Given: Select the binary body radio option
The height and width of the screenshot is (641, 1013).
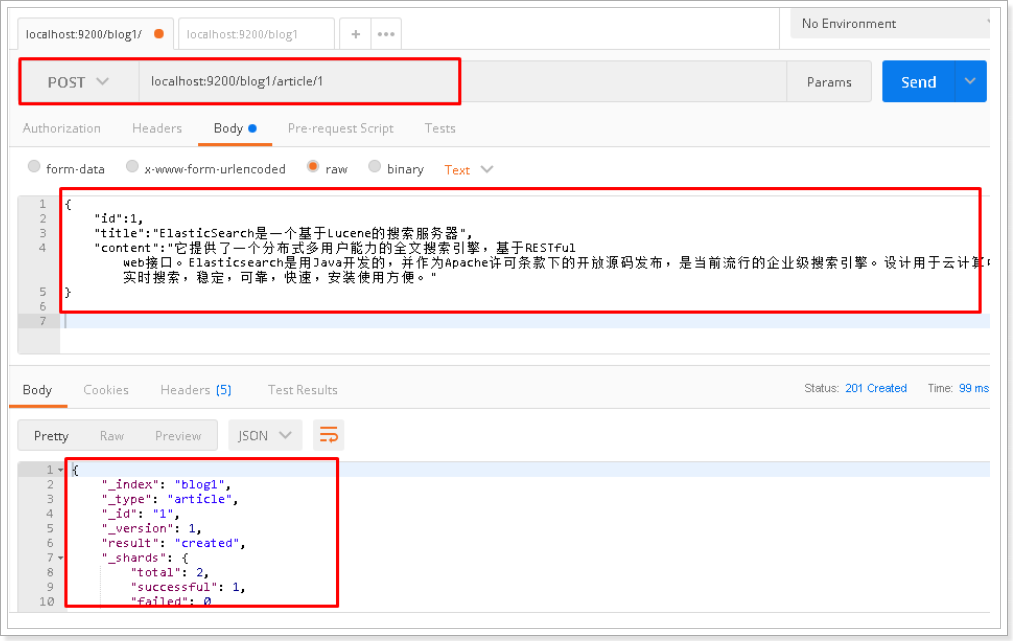Looking at the screenshot, I should coord(374,167).
